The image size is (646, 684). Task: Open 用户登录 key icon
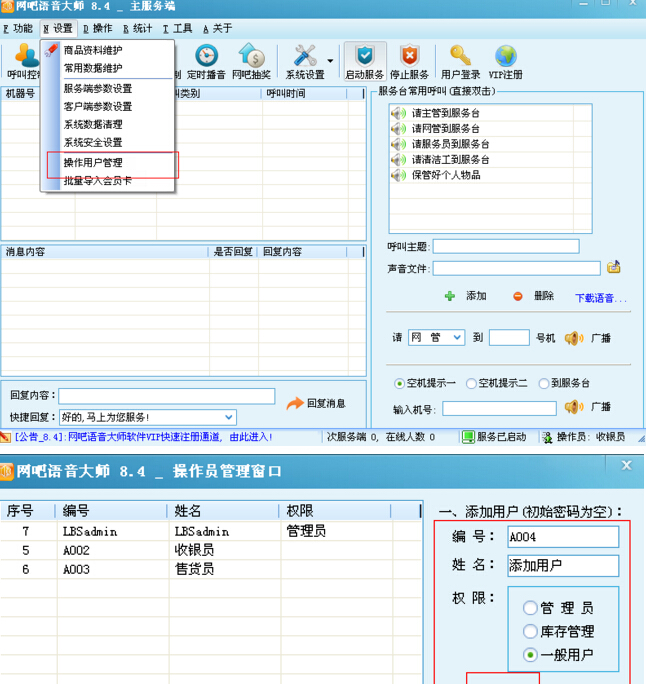coord(460,55)
